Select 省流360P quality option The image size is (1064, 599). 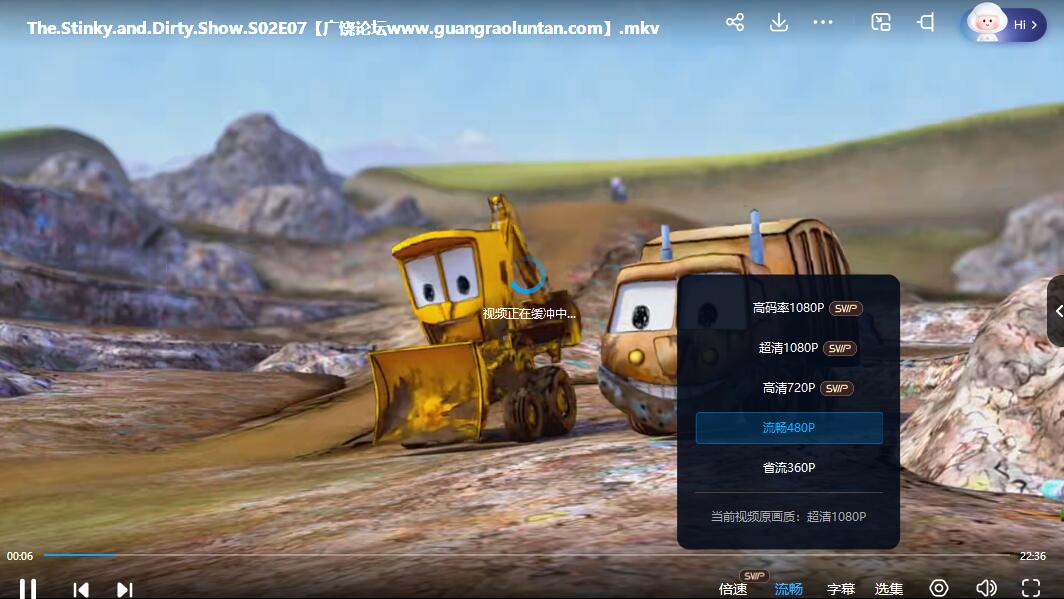coord(789,468)
